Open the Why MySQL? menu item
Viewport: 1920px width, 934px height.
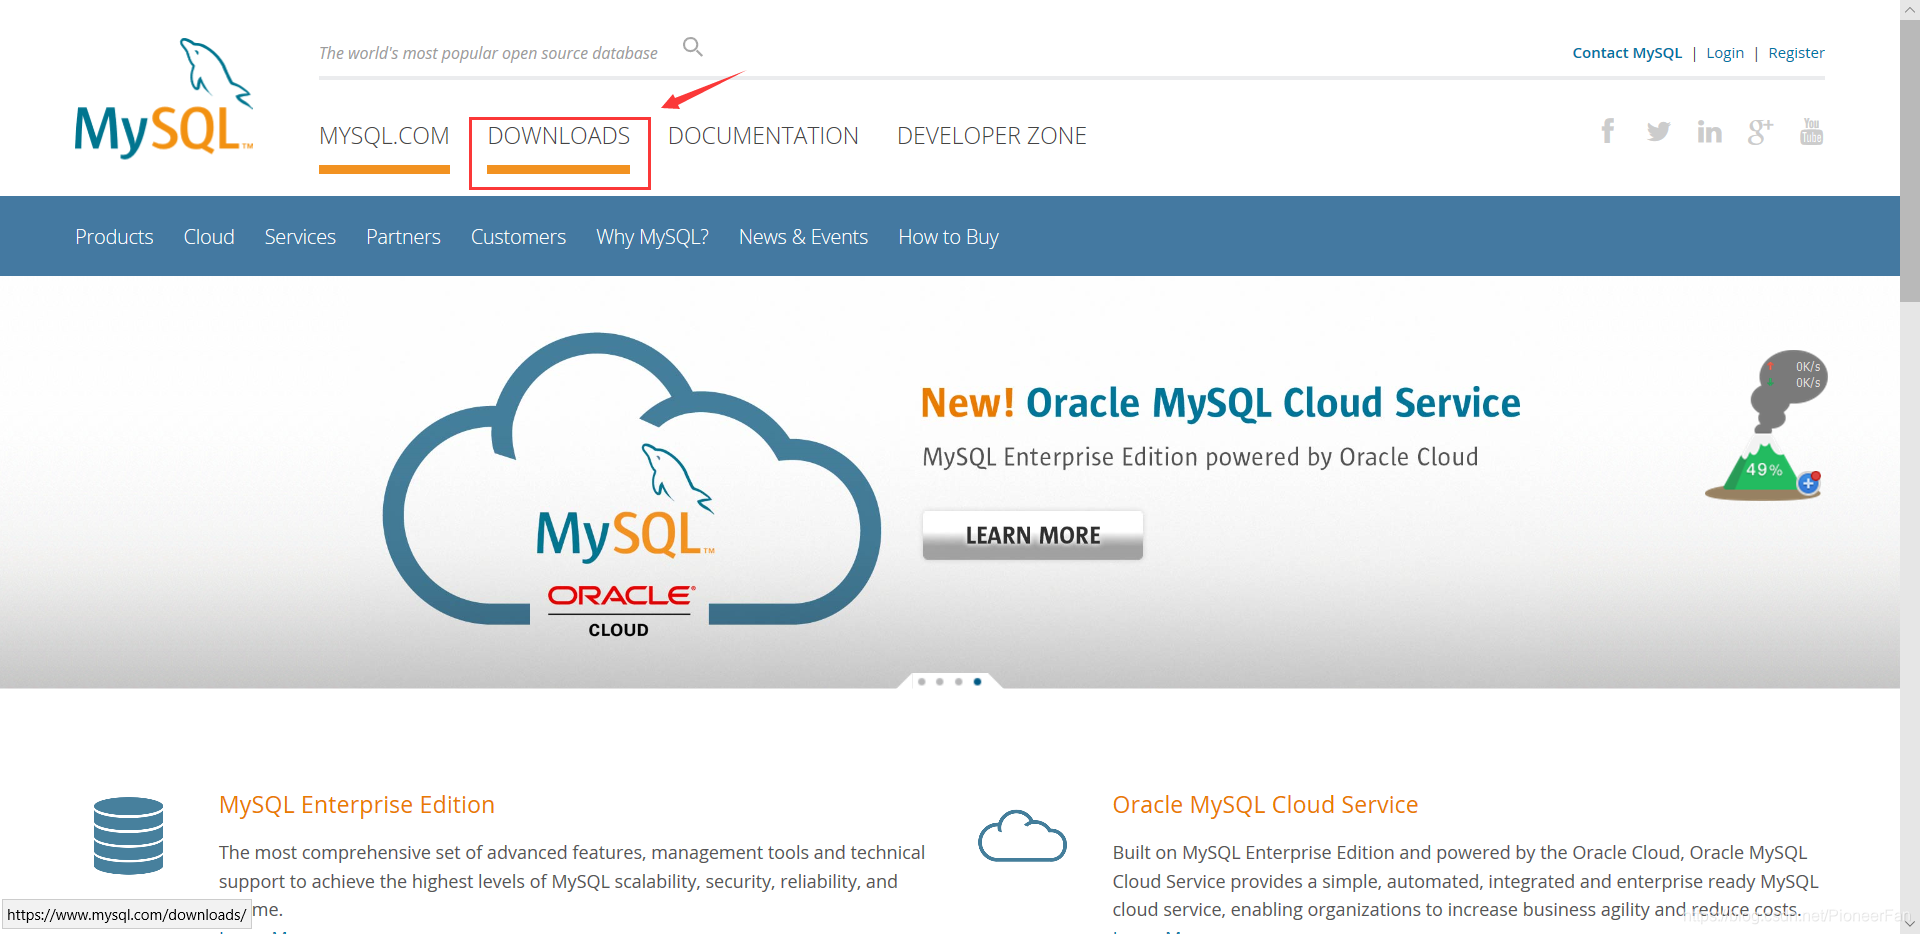(x=652, y=237)
